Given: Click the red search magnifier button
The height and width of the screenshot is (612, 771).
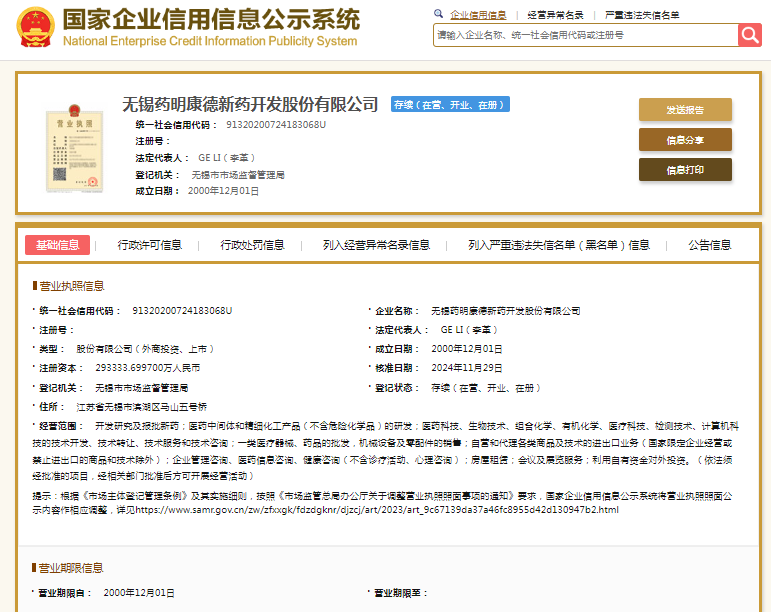Looking at the screenshot, I should 749,35.
